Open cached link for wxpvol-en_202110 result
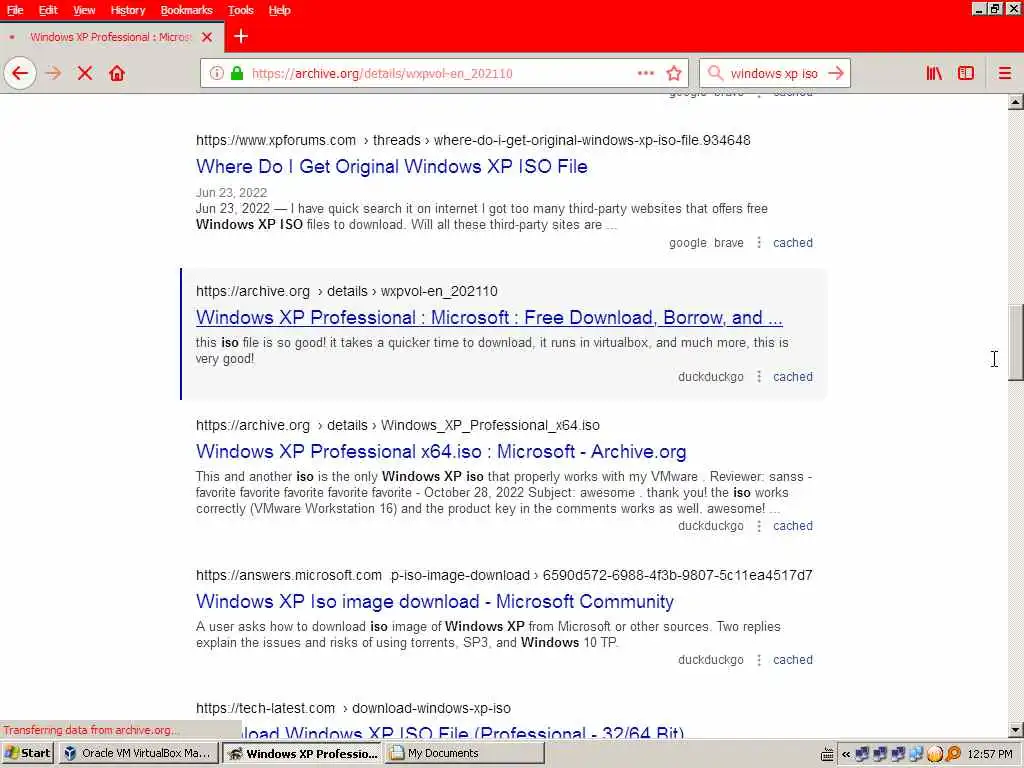This screenshot has height=768, width=1024. click(793, 376)
